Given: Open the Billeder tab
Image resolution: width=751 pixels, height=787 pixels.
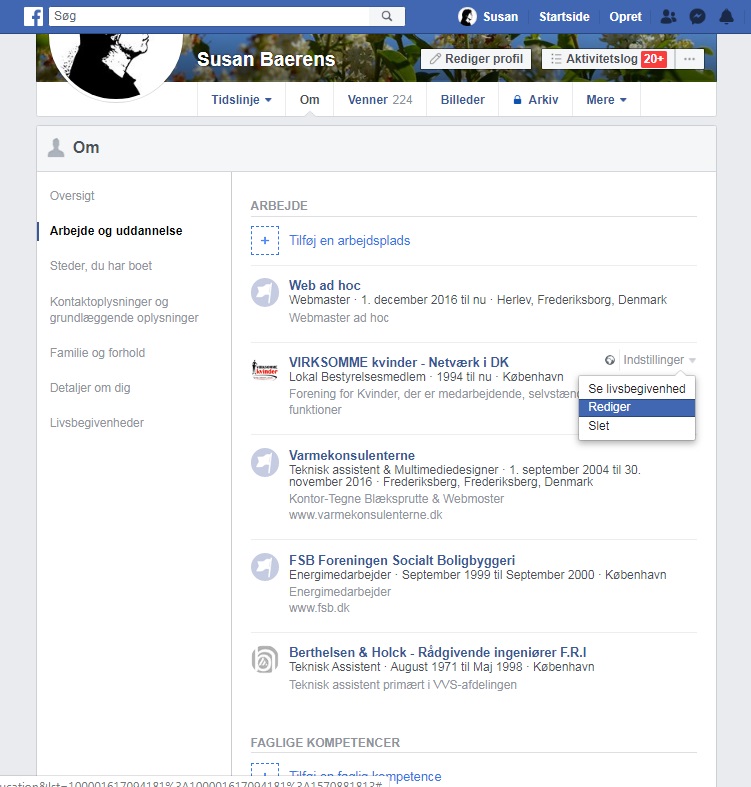Looking at the screenshot, I should (462, 99).
